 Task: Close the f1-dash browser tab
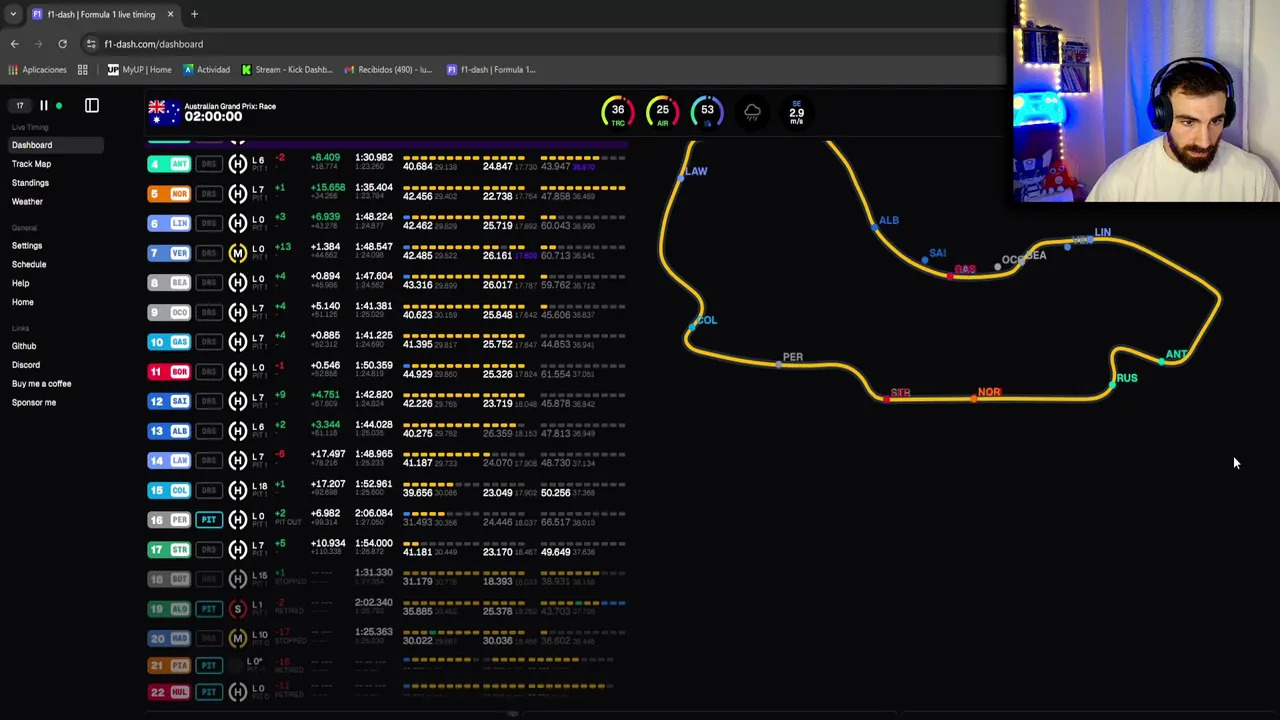click(x=170, y=14)
